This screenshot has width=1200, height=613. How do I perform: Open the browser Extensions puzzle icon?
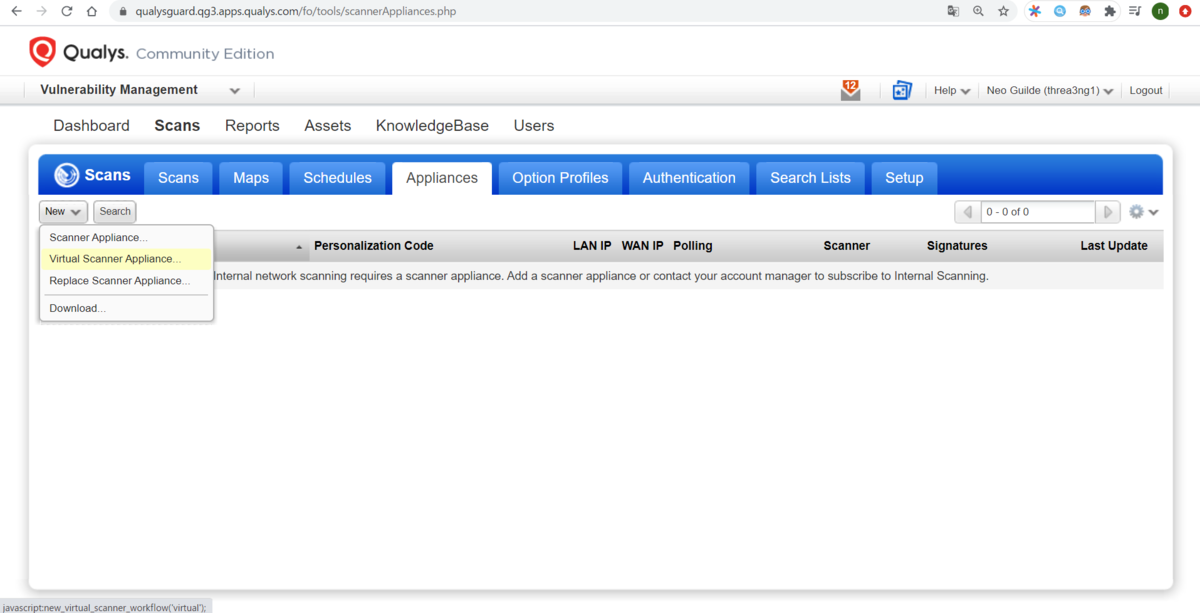[x=1110, y=12]
